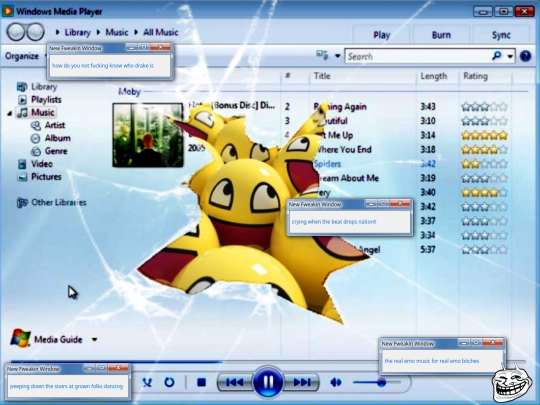Click the Playlists tree icon

click(22, 100)
